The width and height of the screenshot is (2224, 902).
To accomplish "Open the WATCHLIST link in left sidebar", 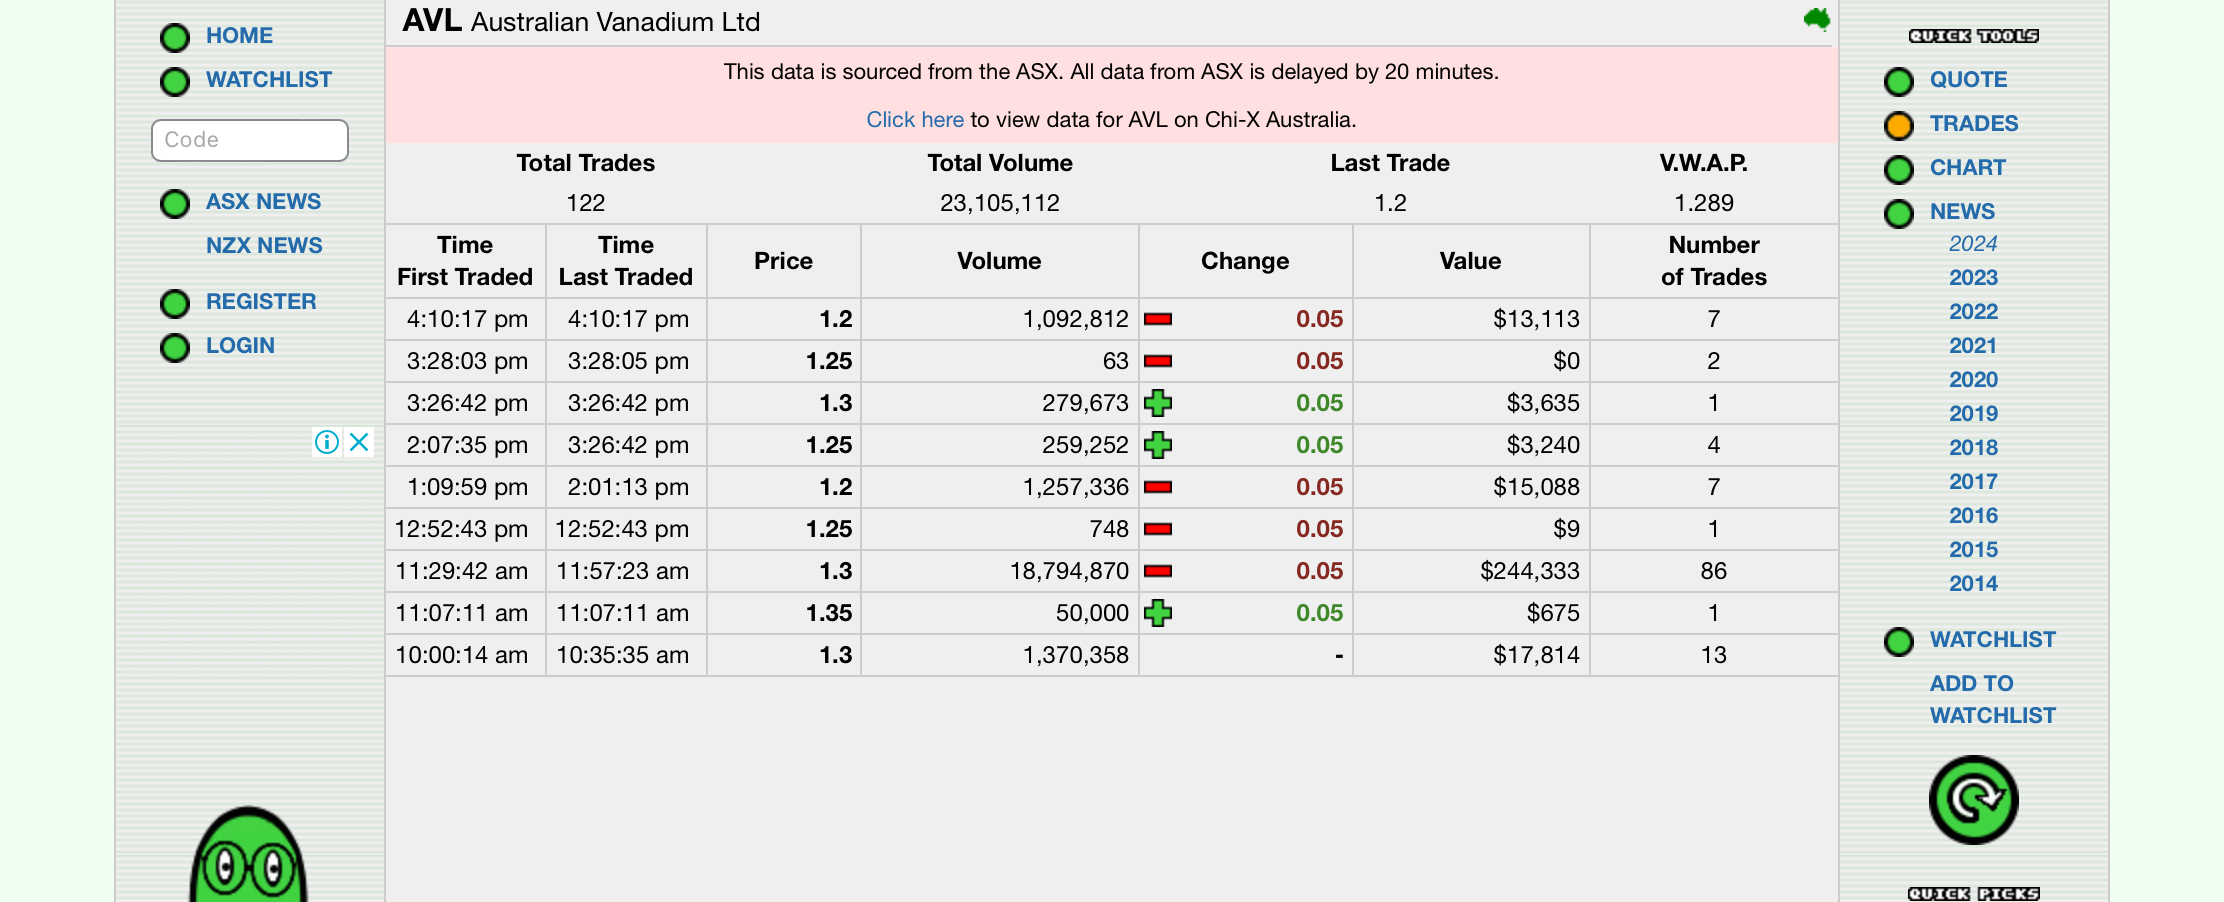I will click(268, 79).
